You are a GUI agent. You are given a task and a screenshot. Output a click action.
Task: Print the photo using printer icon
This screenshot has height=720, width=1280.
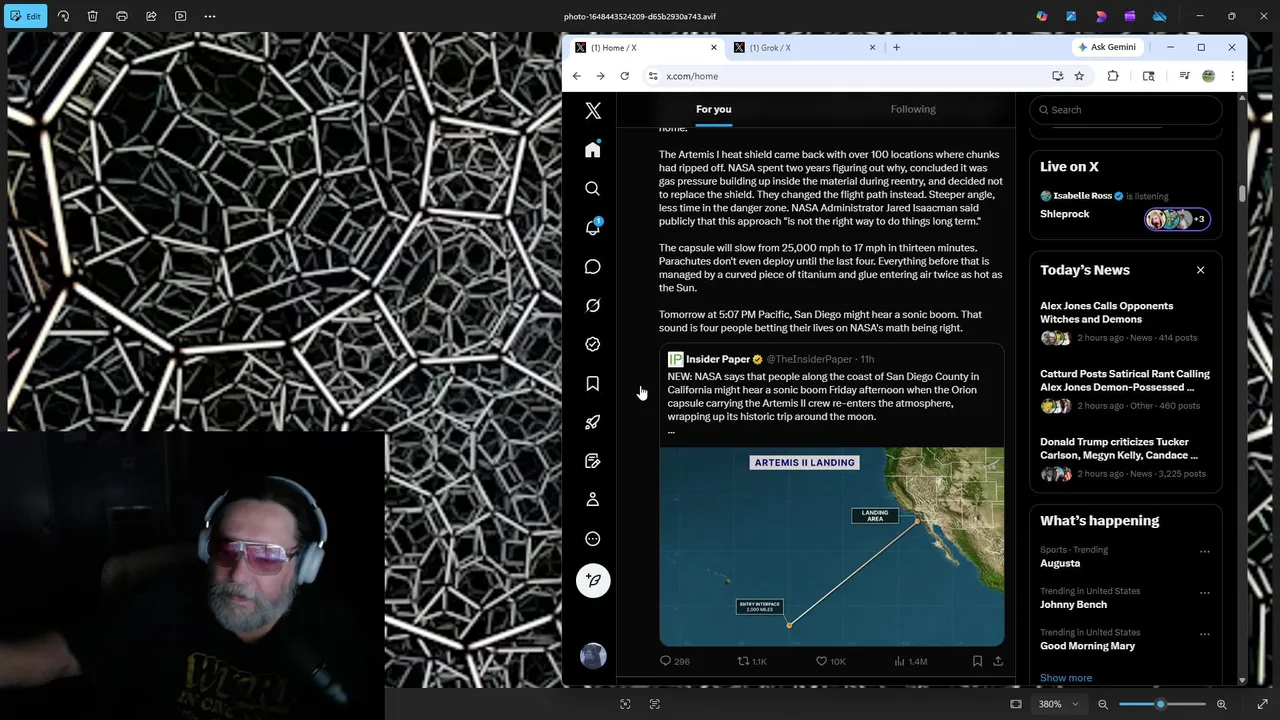122,16
